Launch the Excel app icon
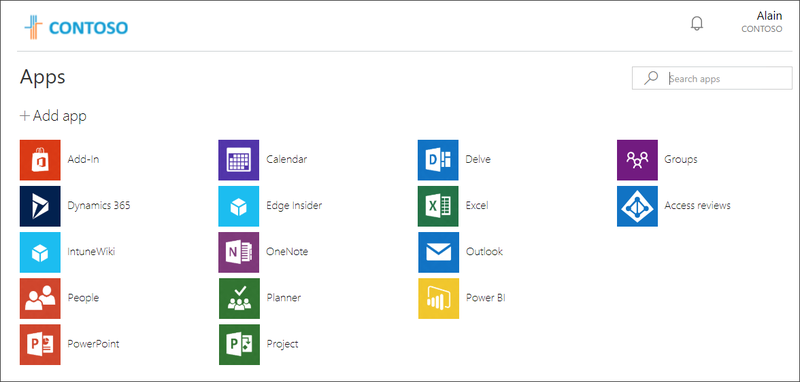800x382 pixels. click(x=438, y=206)
